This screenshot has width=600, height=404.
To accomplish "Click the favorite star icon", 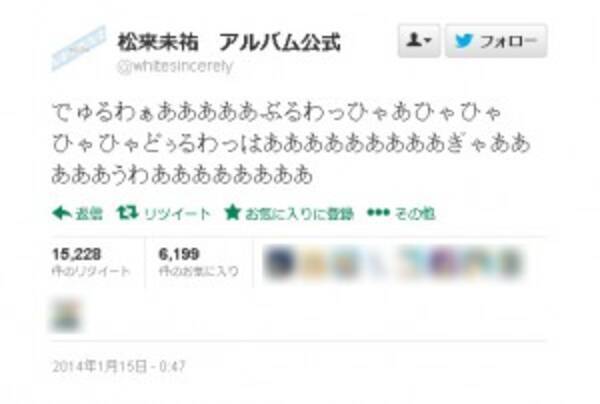I will click(x=232, y=213).
